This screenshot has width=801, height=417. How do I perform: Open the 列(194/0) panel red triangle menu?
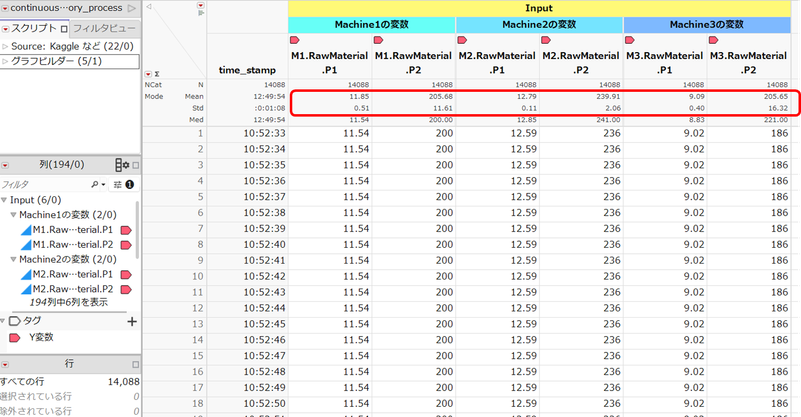click(5, 166)
